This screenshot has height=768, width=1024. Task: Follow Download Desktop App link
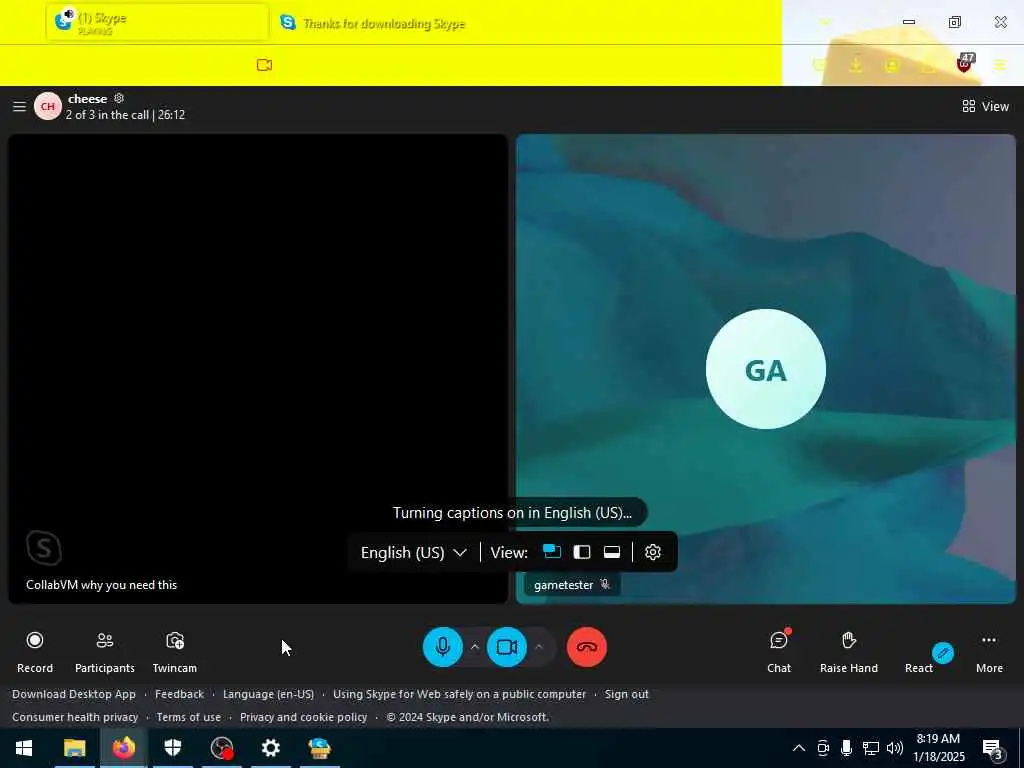point(74,694)
